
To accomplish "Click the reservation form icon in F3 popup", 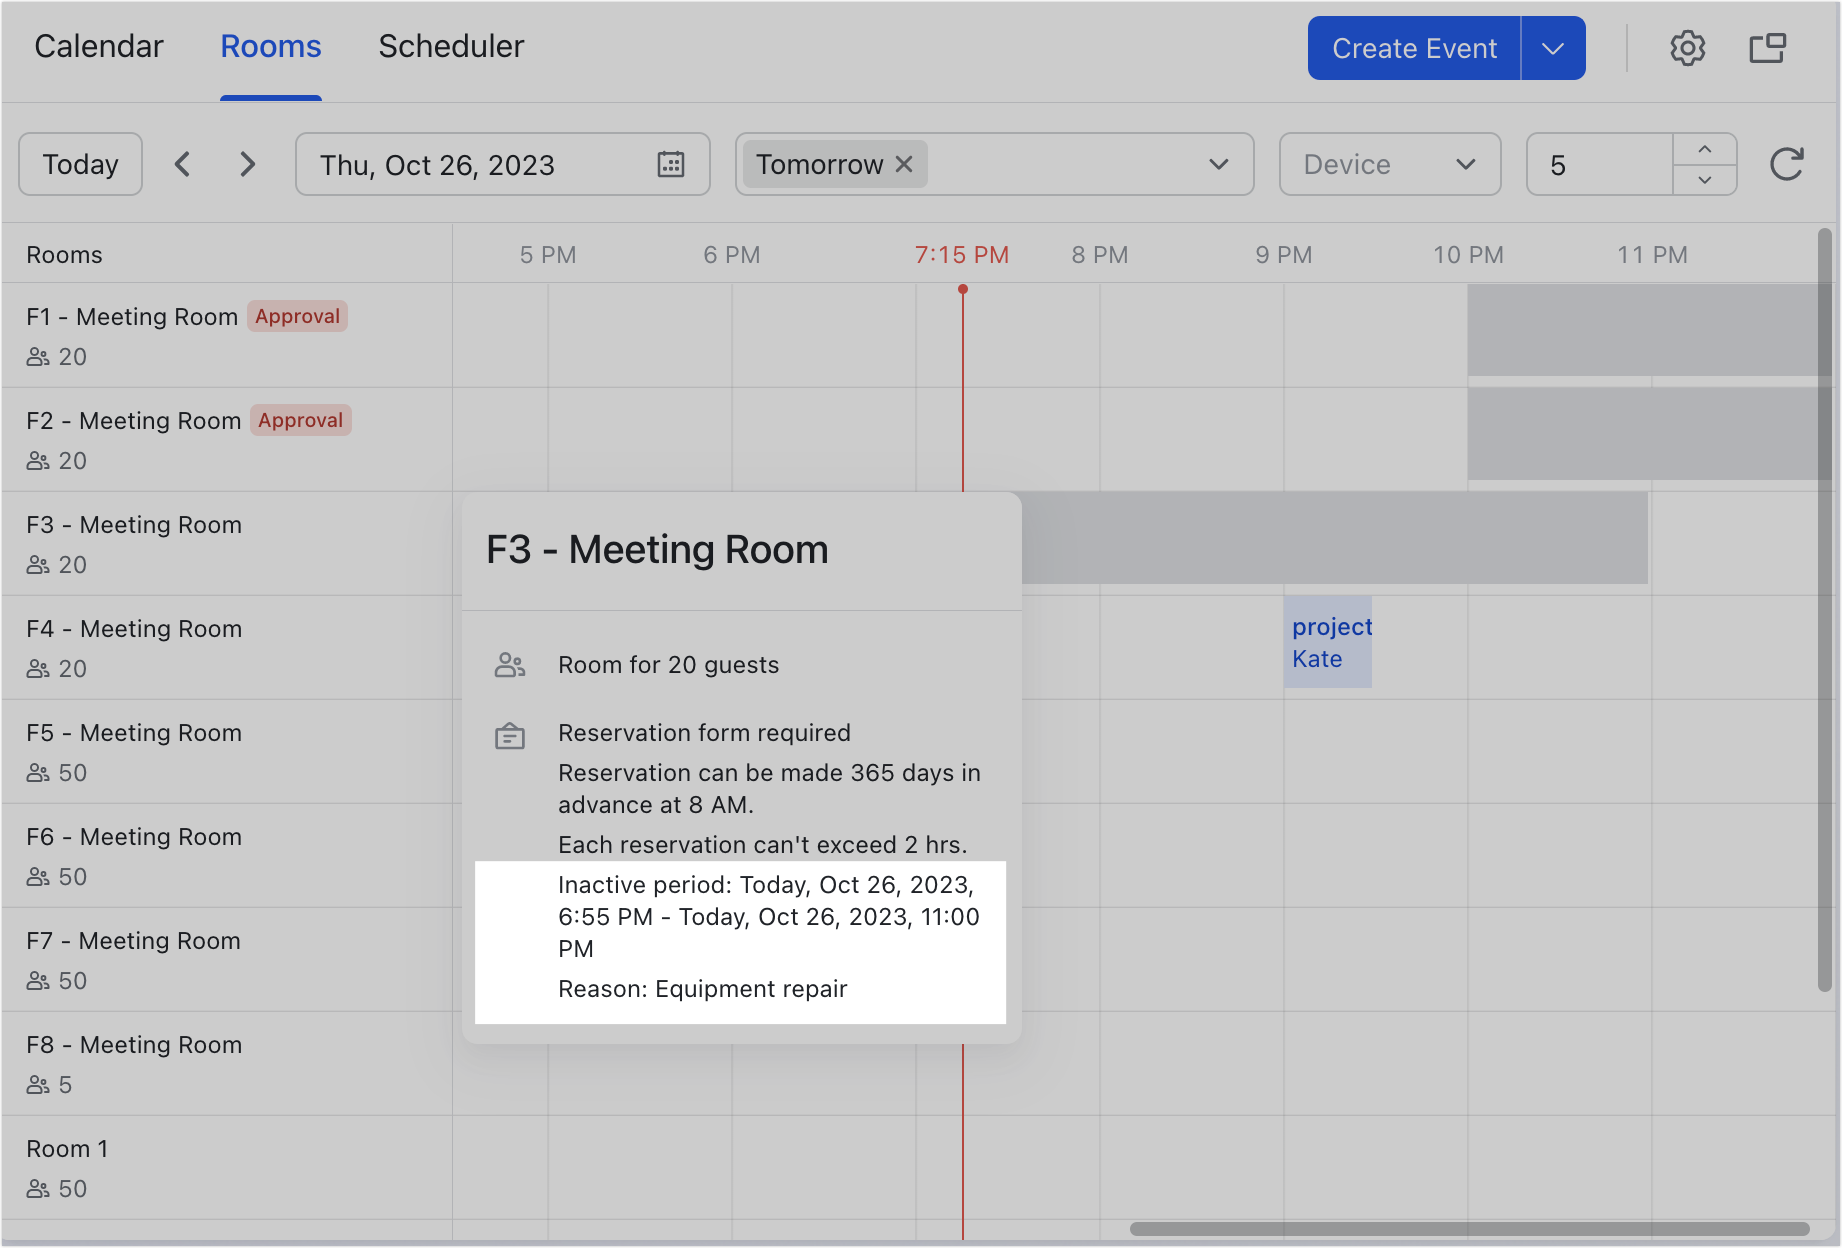I will [510, 735].
